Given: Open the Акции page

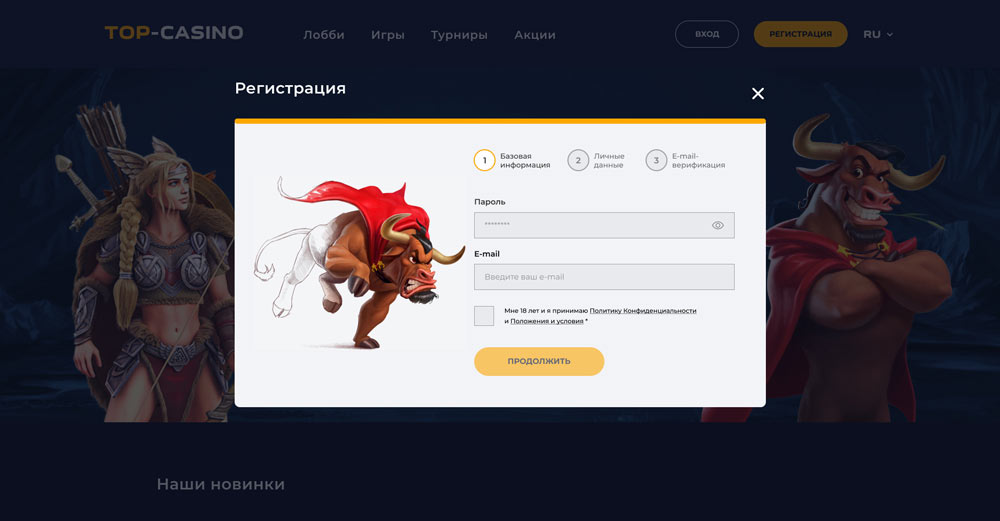Looking at the screenshot, I should point(535,35).
